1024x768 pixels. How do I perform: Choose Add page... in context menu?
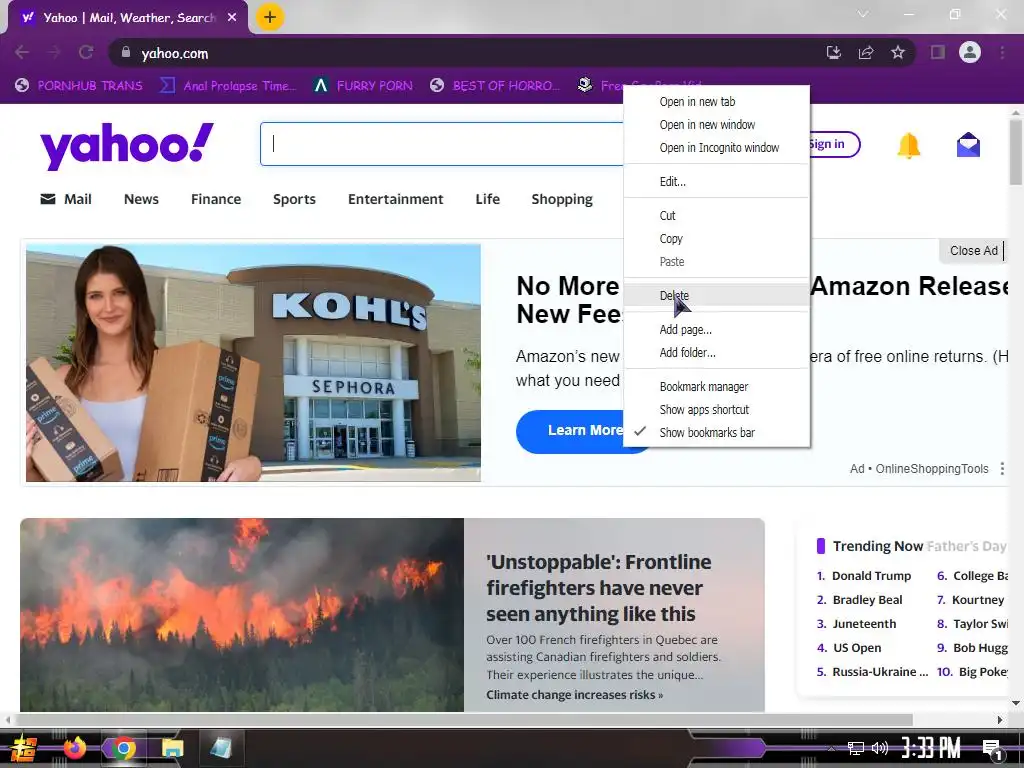pyautogui.click(x=716, y=330)
